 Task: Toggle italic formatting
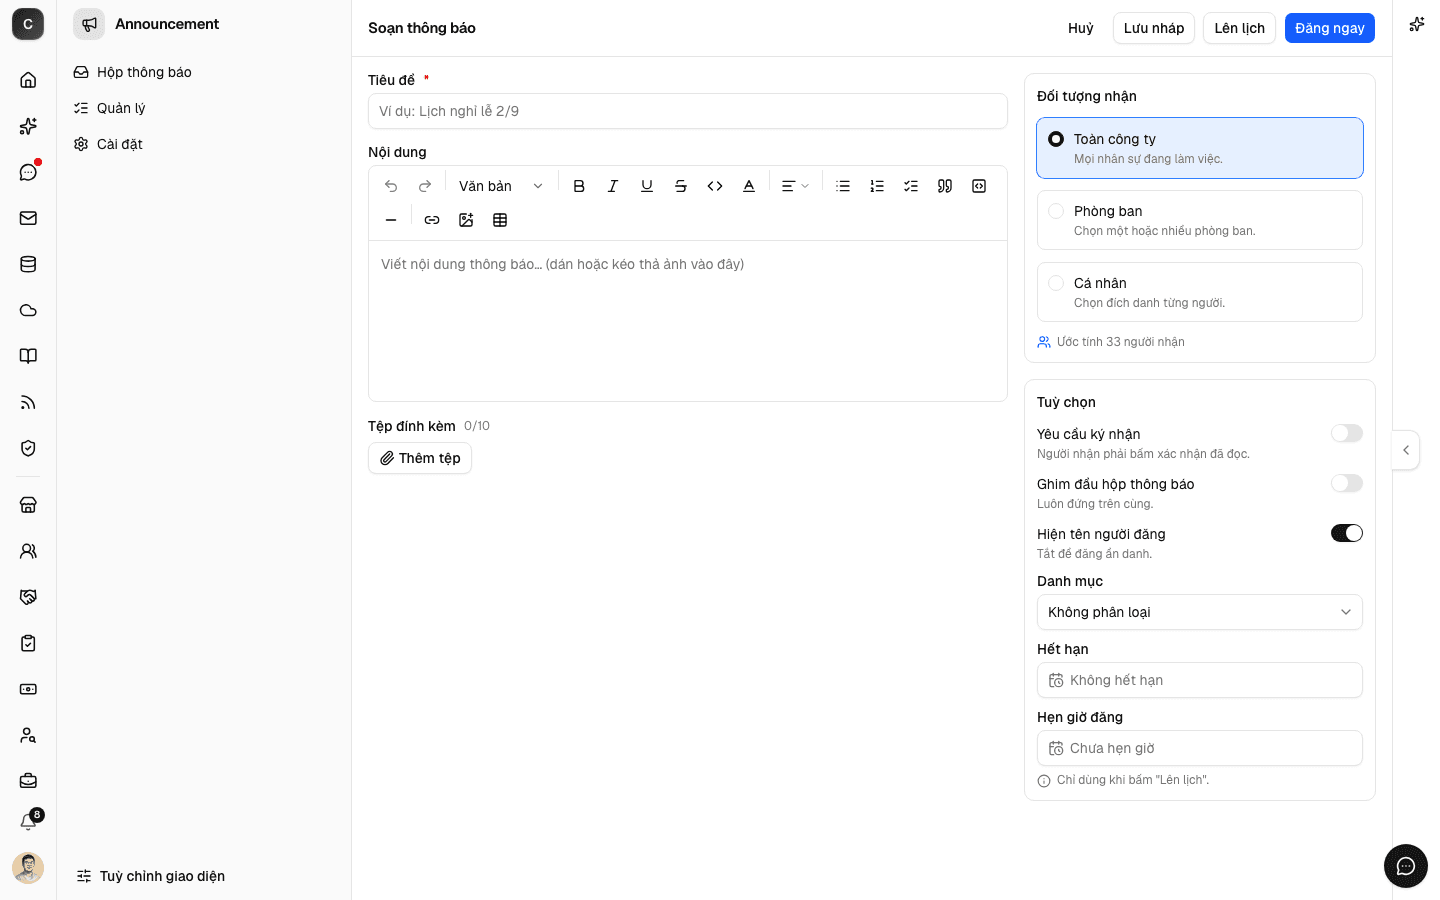pos(613,186)
